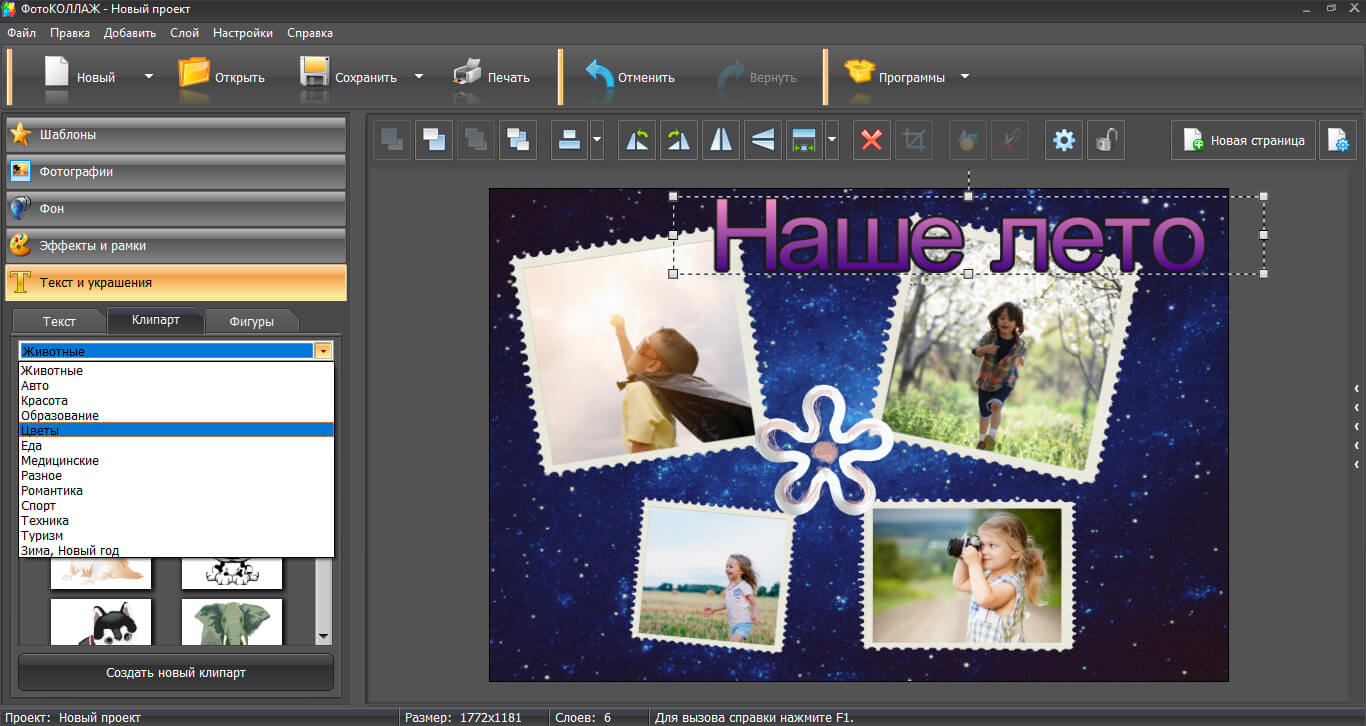Switch to the Клипарт tab

pyautogui.click(x=156, y=319)
